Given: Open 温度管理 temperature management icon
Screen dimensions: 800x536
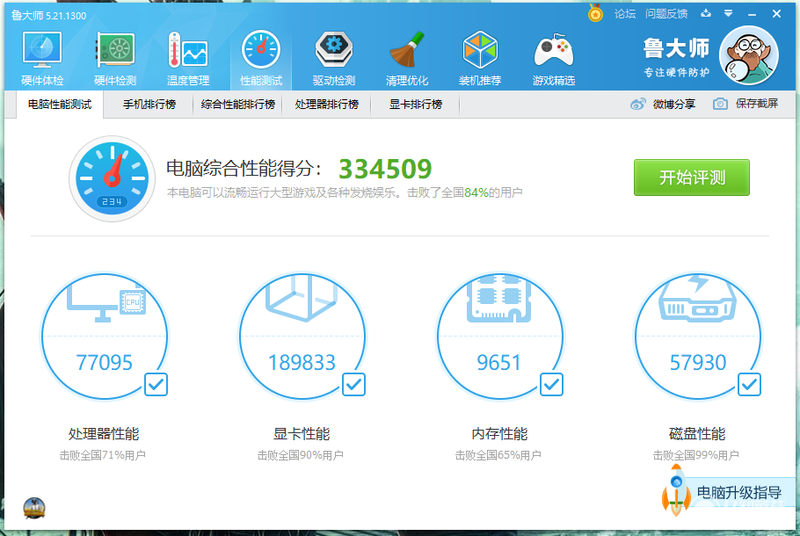Looking at the screenshot, I should pyautogui.click(x=188, y=59).
